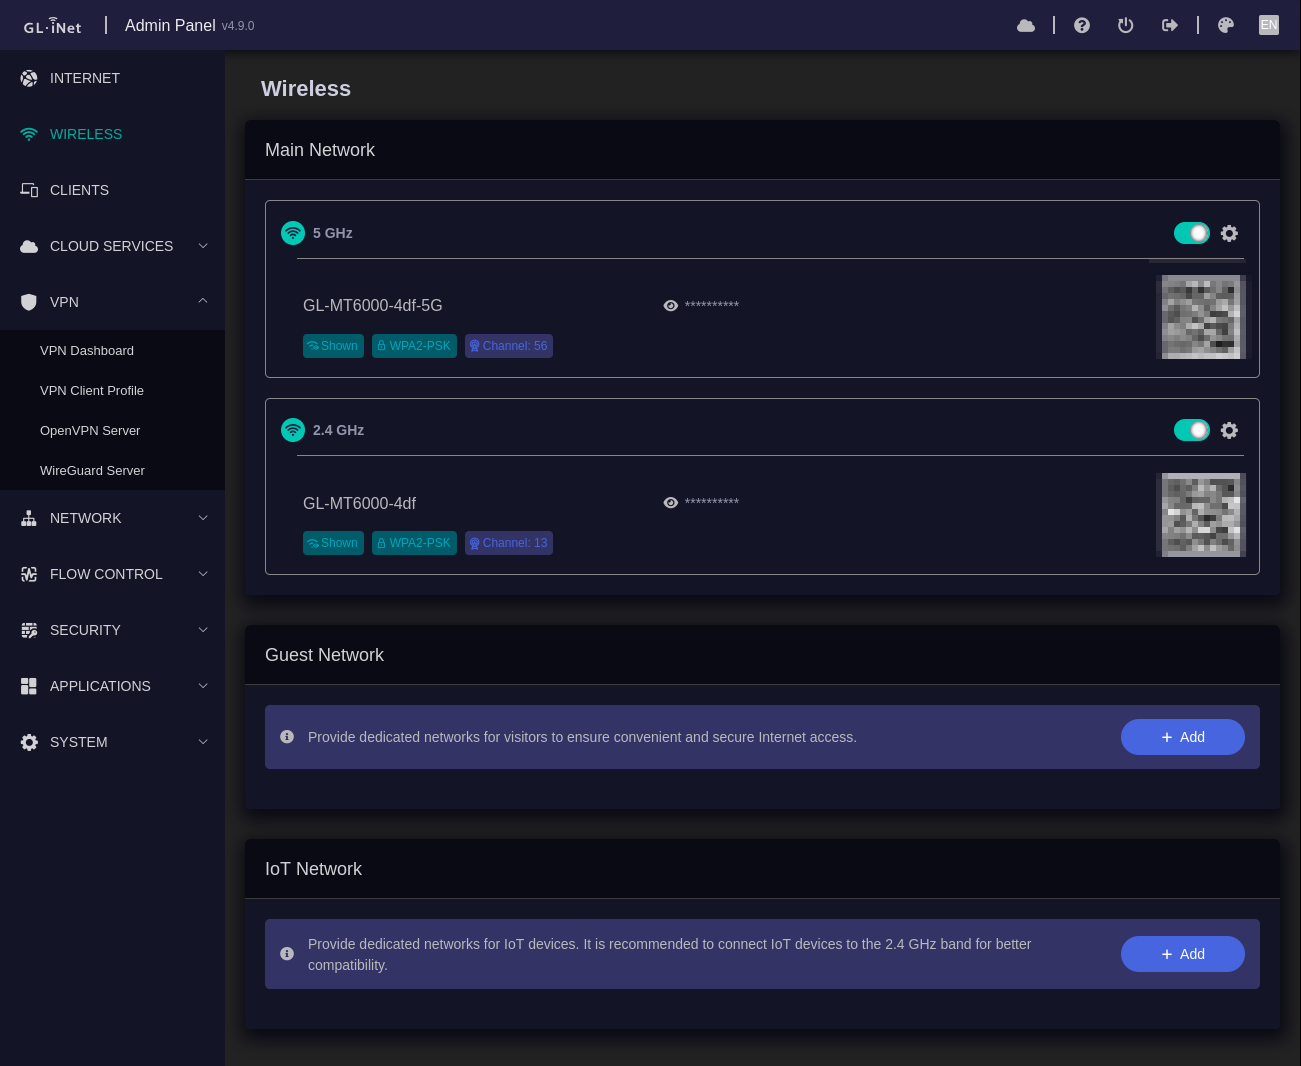This screenshot has width=1301, height=1066.
Task: Open 2.4 GHz settings gear icon
Action: (x=1230, y=430)
